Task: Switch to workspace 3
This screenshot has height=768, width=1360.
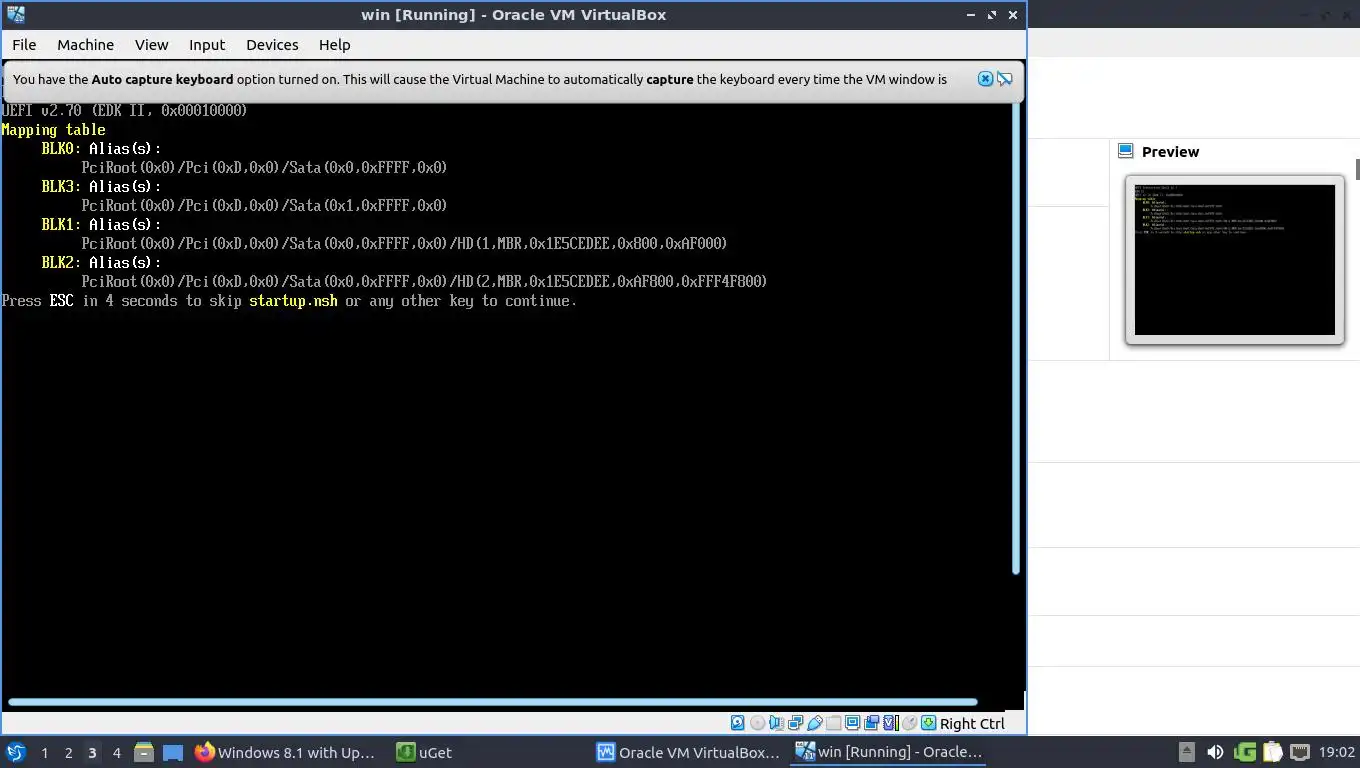Action: point(92,752)
